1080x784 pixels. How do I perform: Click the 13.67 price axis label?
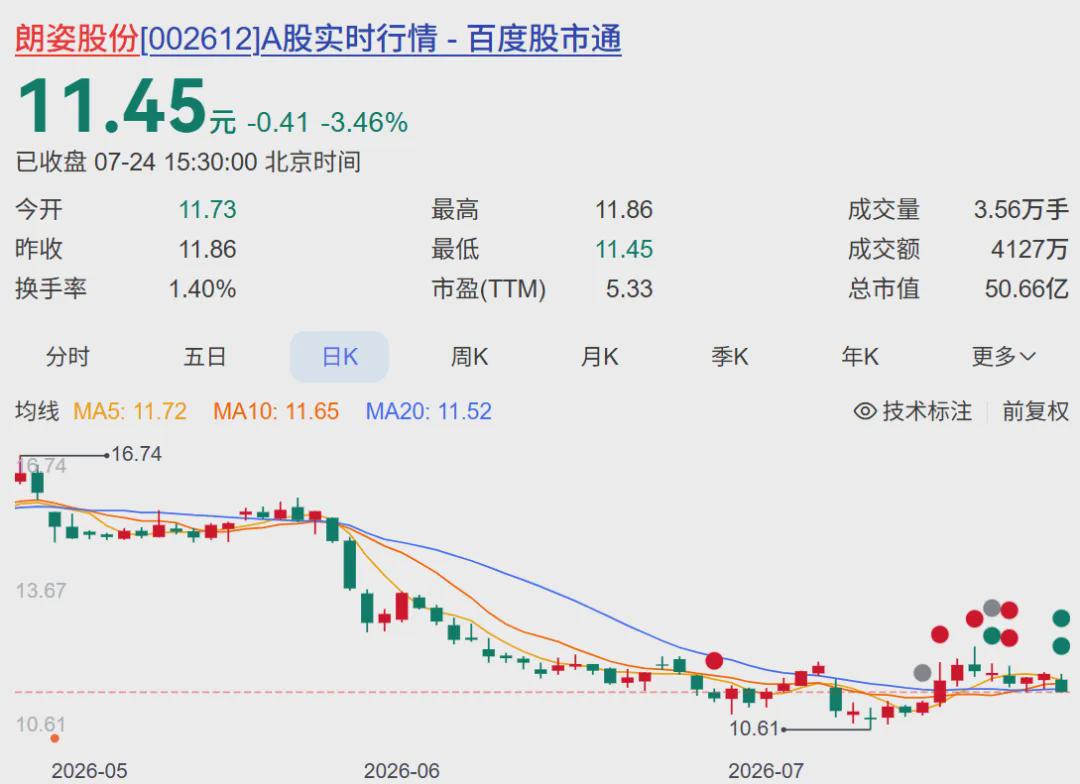pos(41,590)
